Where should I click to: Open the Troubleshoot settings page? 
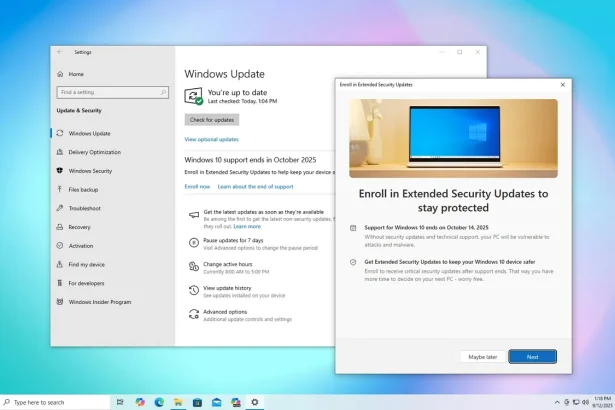pyautogui.click(x=84, y=208)
